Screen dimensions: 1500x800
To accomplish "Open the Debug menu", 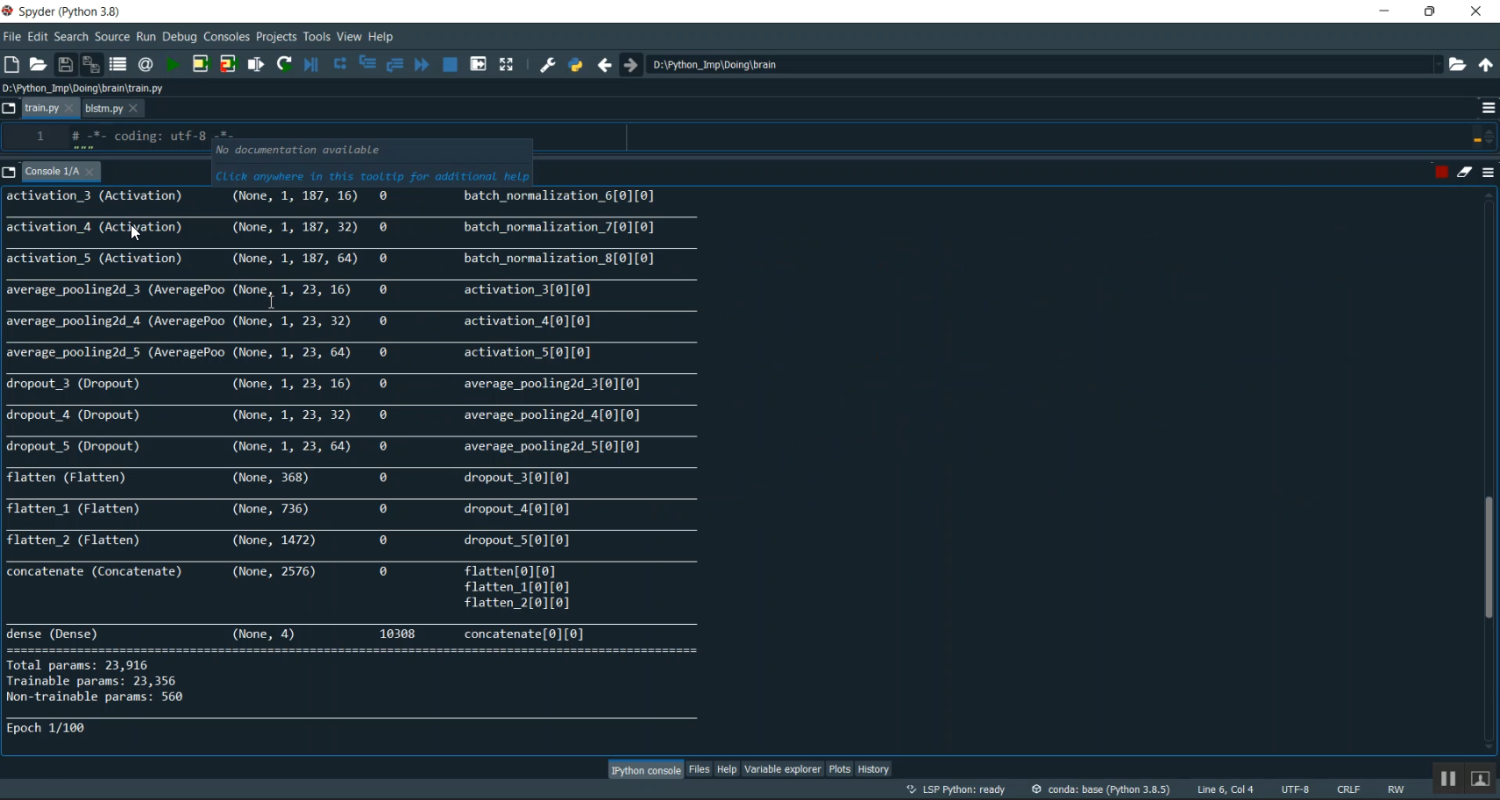I will pyautogui.click(x=179, y=37).
